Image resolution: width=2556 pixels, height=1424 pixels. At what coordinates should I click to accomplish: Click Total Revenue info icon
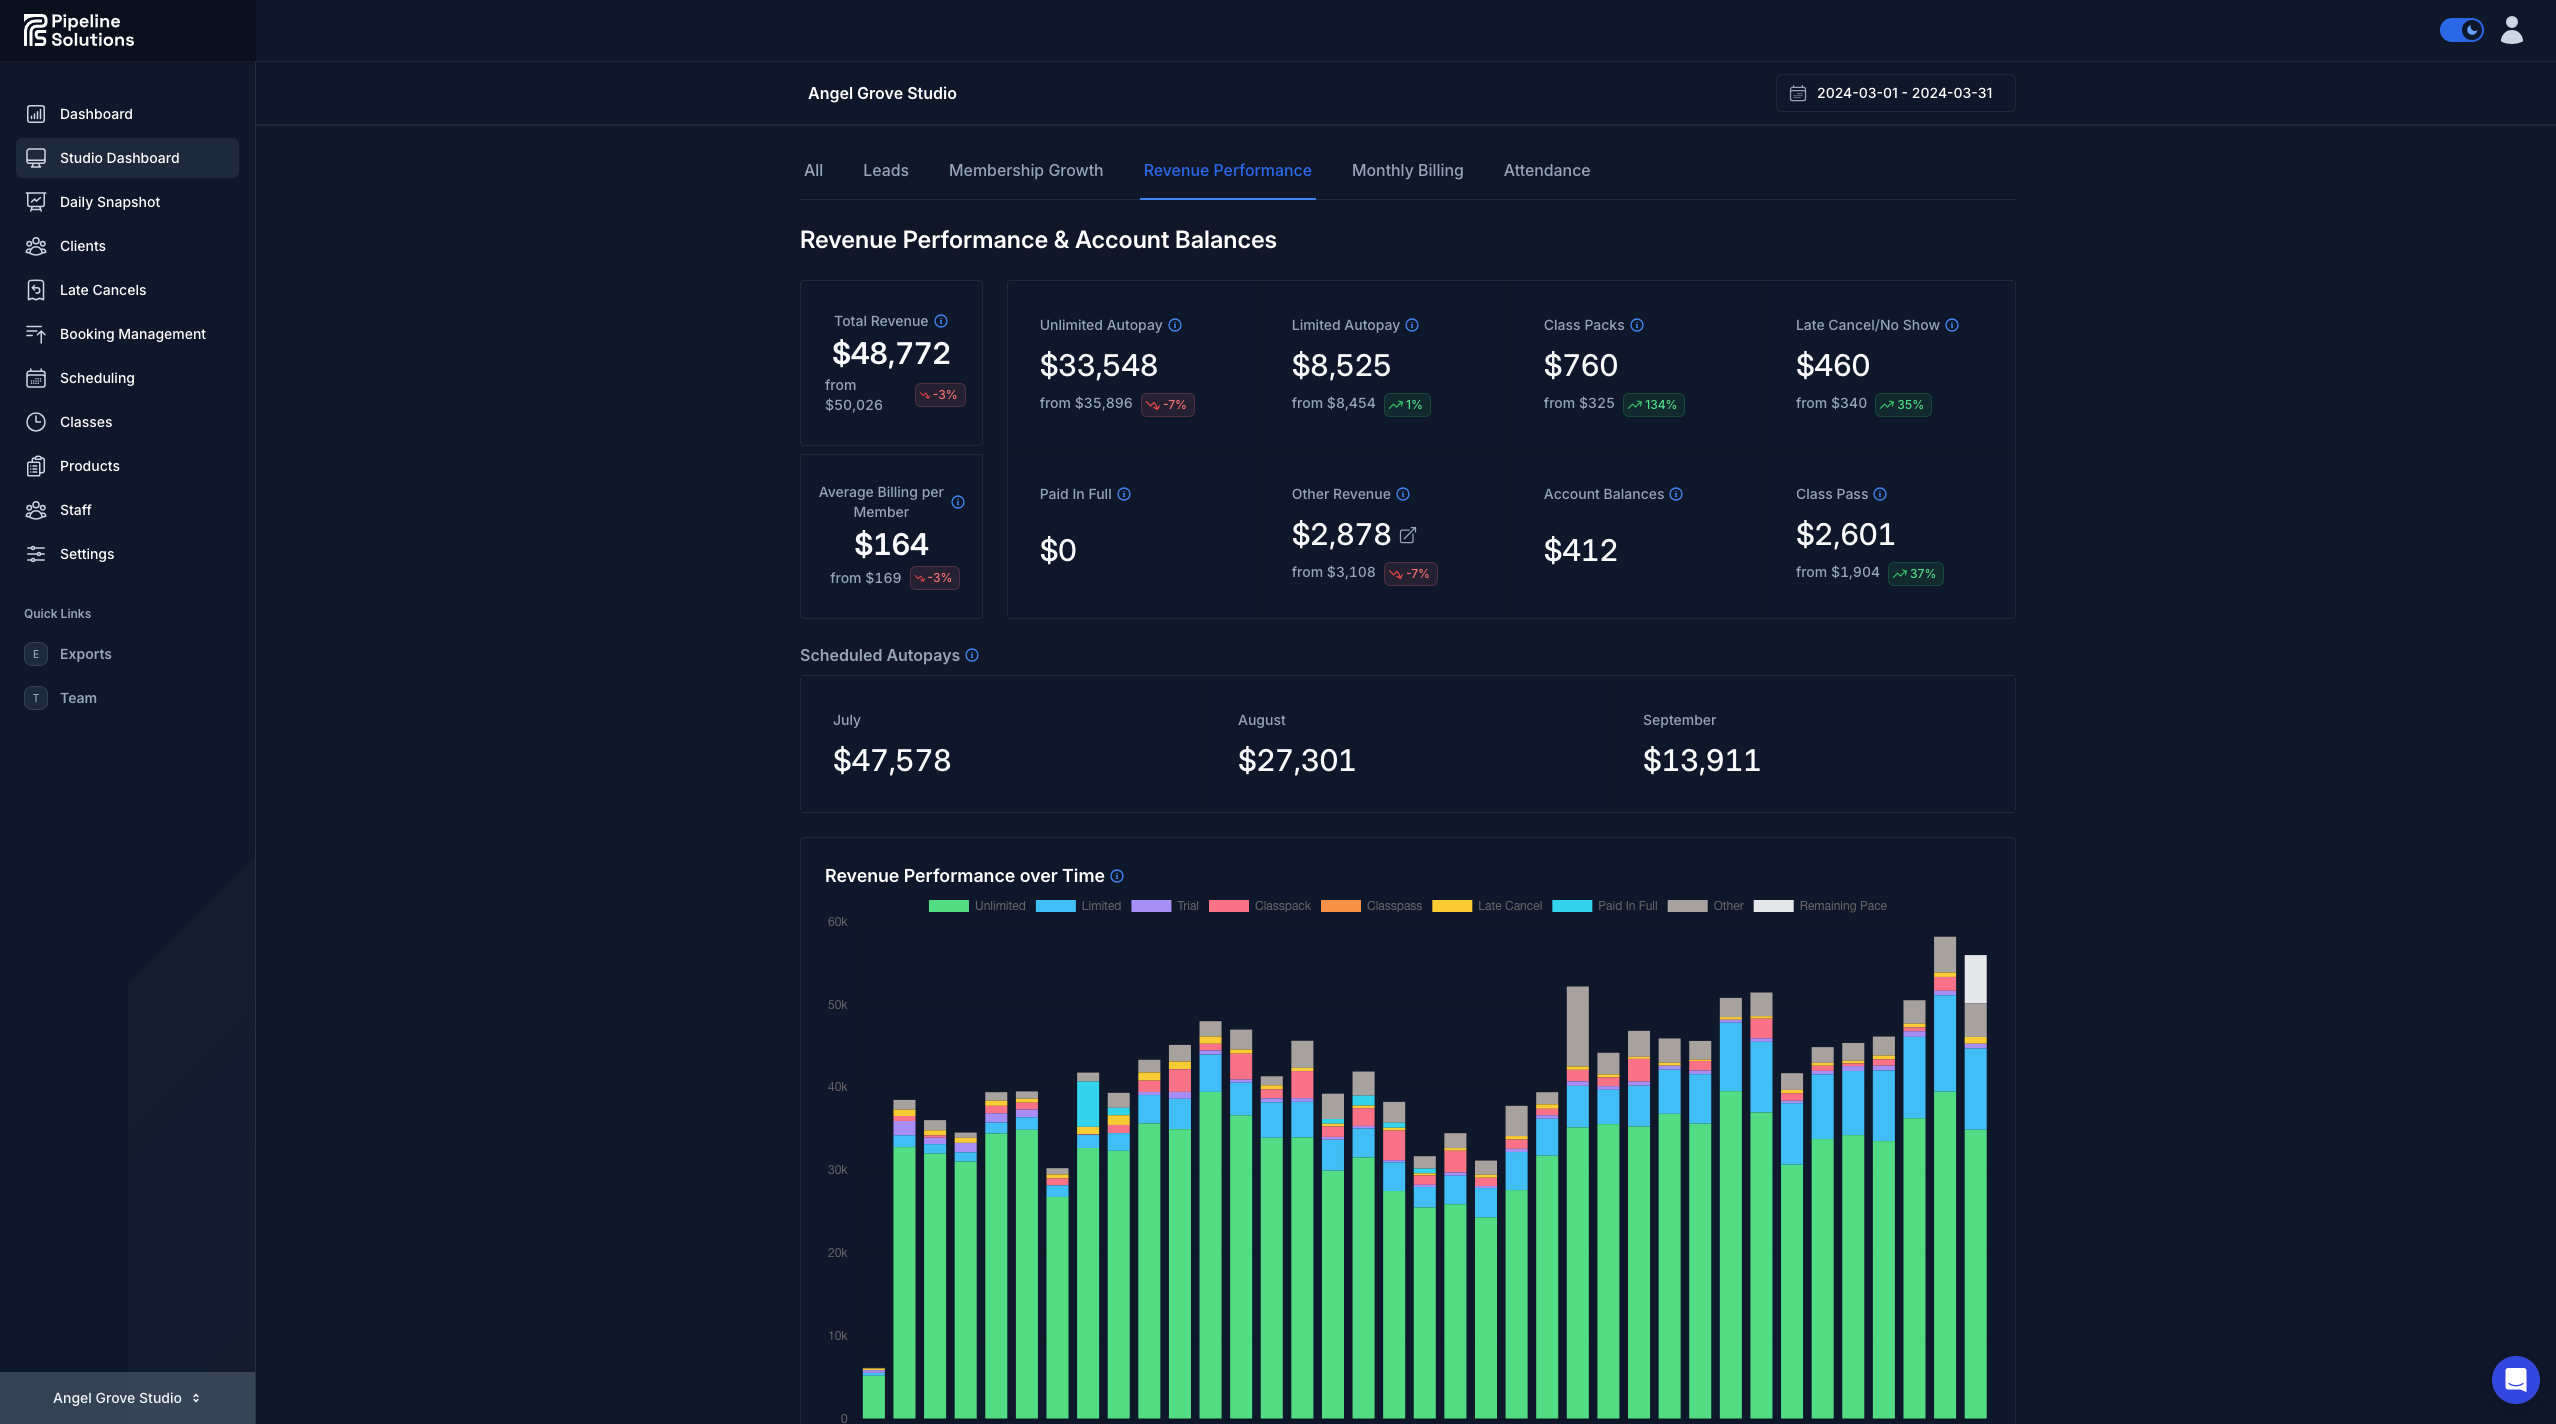tap(940, 321)
